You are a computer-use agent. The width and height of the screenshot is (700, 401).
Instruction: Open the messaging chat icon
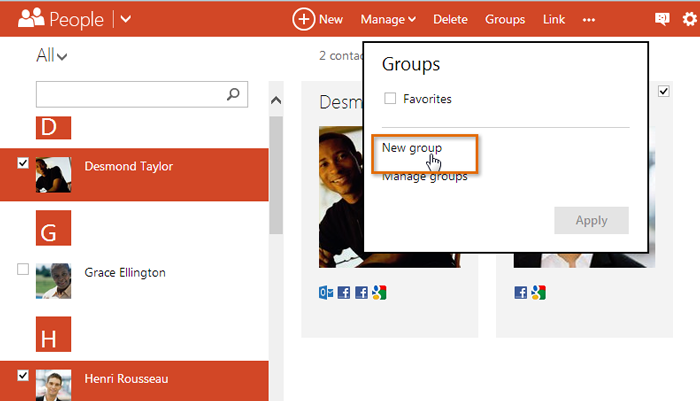(x=662, y=19)
